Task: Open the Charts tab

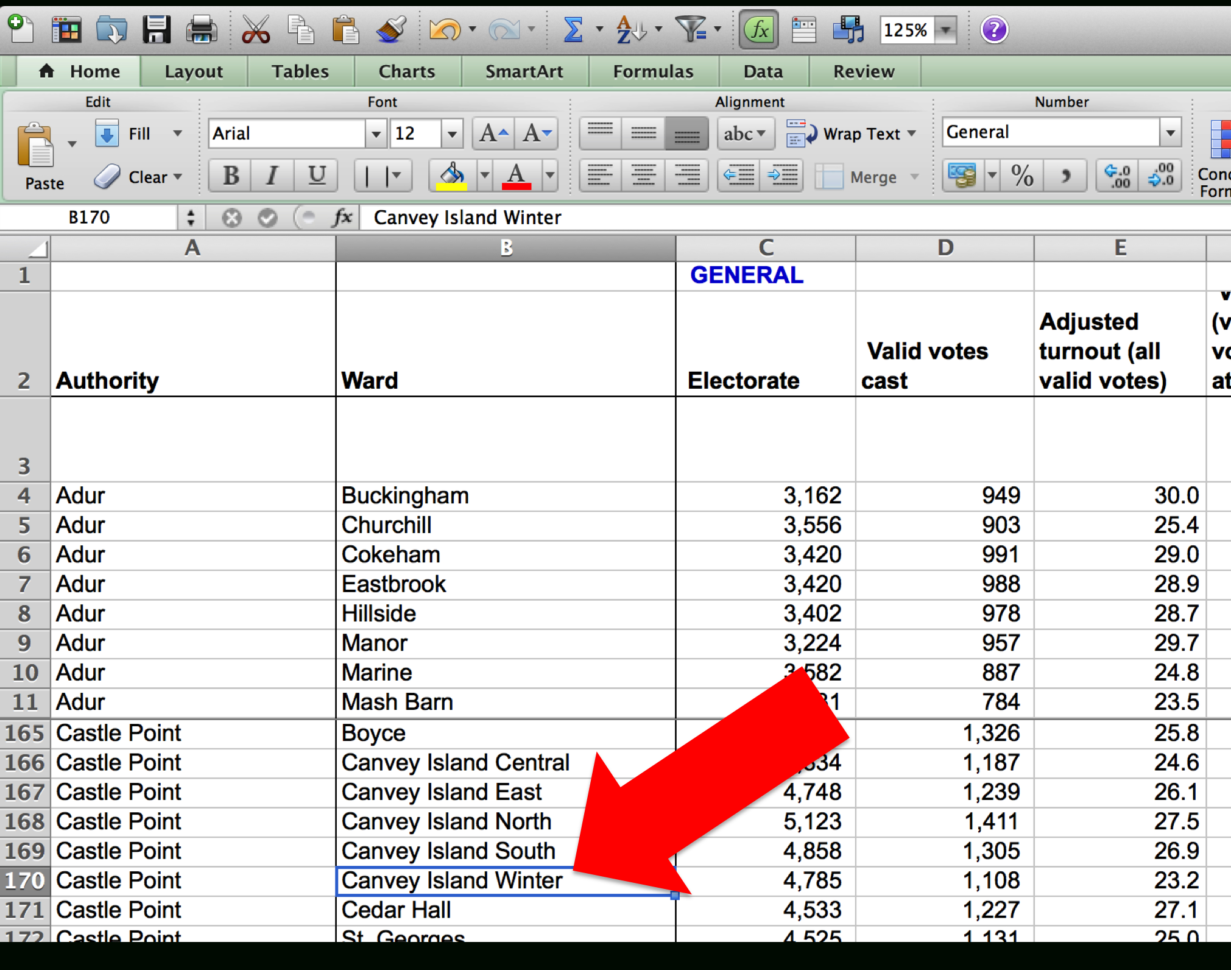Action: click(x=406, y=71)
